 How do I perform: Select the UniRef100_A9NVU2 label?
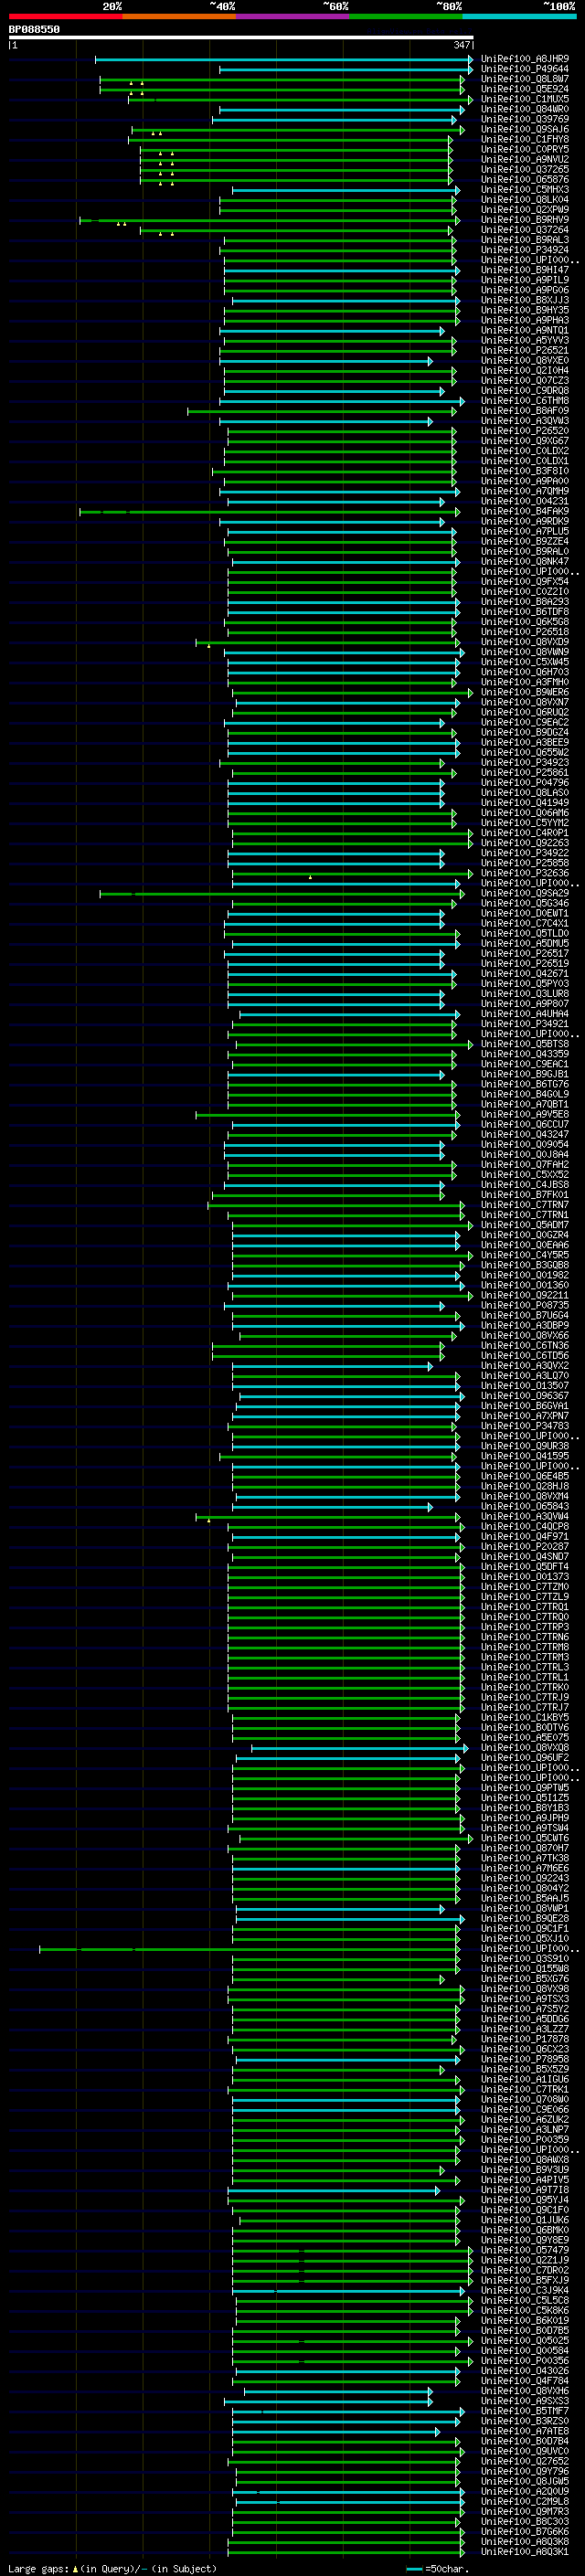click(525, 159)
